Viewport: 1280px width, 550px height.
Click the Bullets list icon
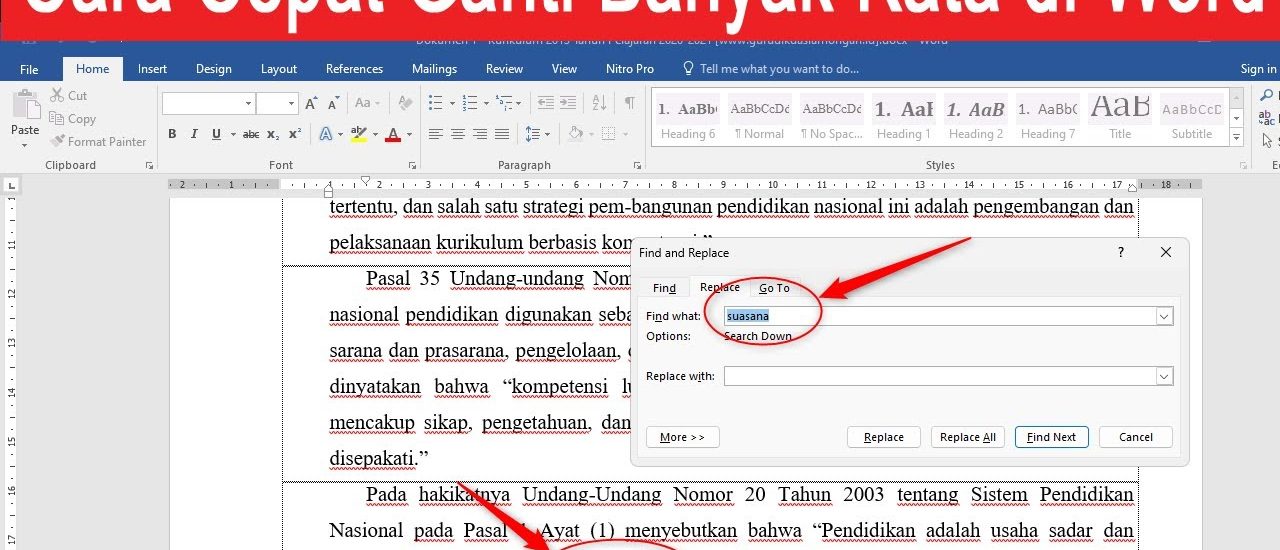[x=435, y=103]
